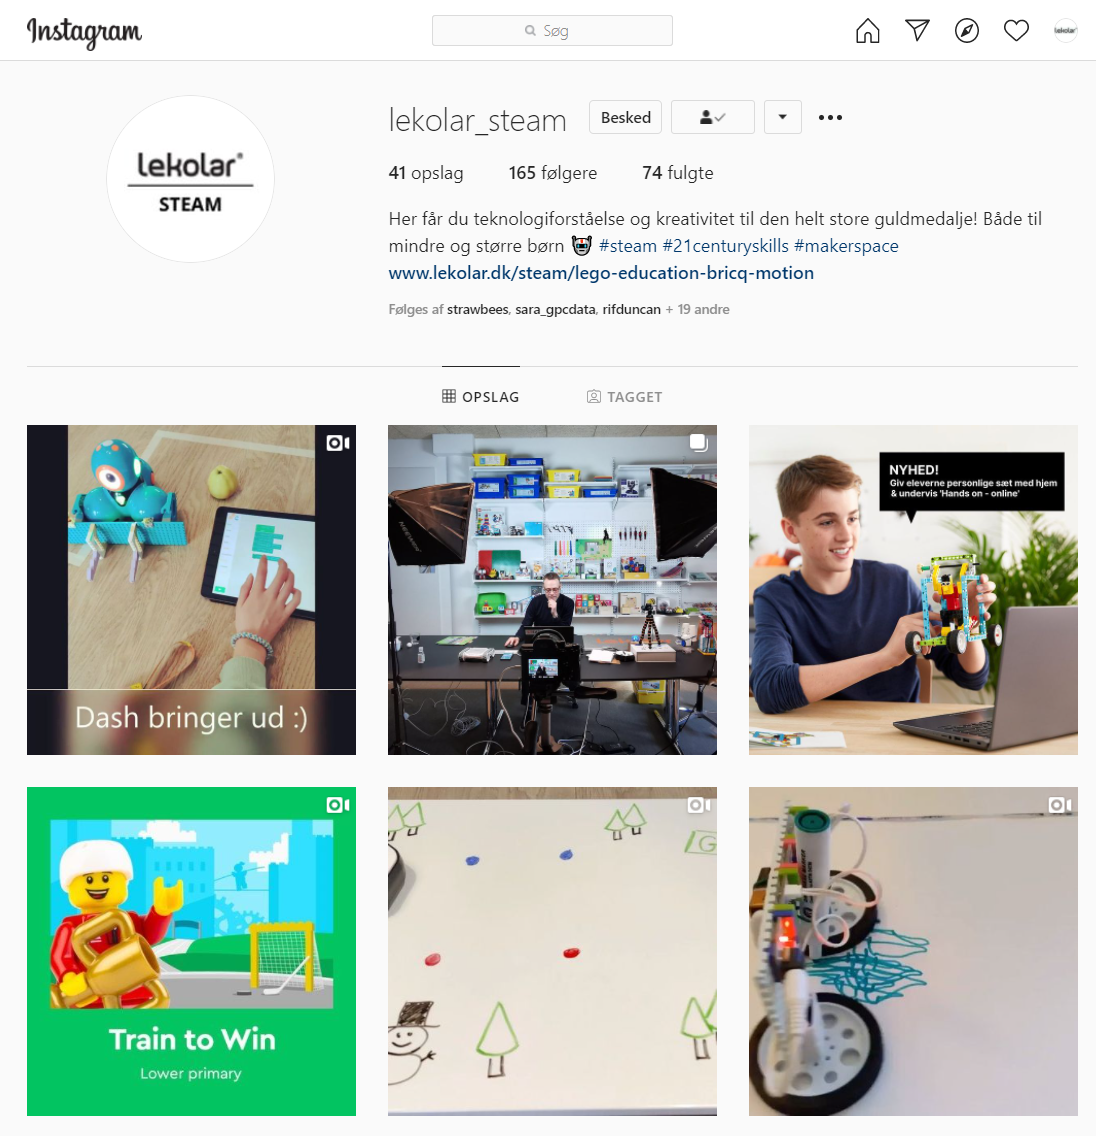
Task: Open the Train to Win post
Action: 191,951
